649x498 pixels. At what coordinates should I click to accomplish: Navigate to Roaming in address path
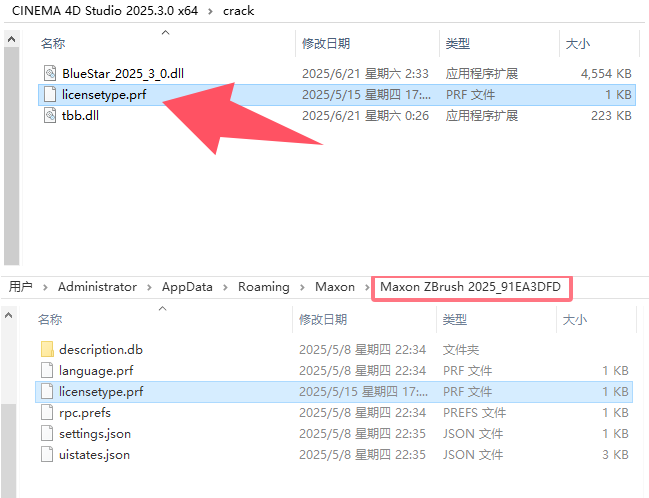coord(263,287)
